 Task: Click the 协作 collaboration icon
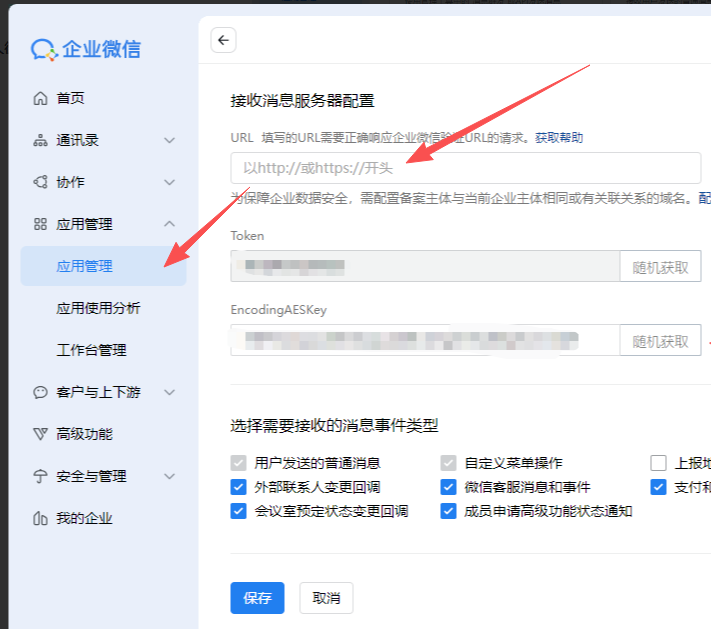[40, 182]
